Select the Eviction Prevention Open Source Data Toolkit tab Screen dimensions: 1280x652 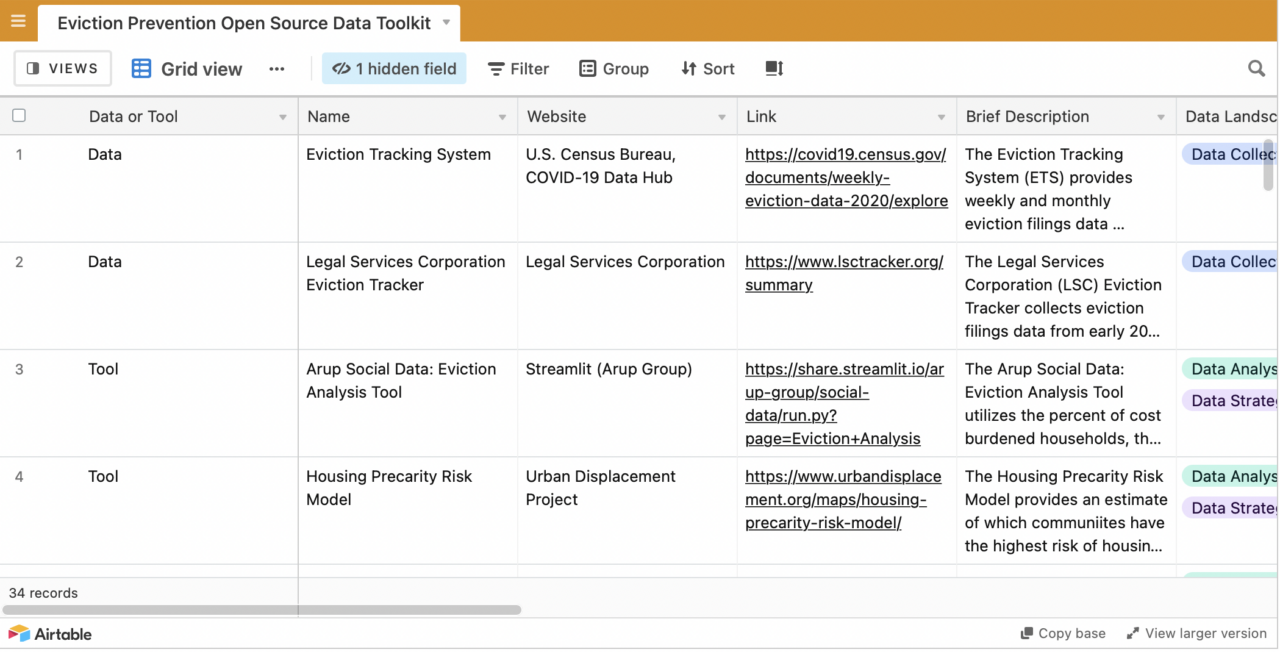250,22
